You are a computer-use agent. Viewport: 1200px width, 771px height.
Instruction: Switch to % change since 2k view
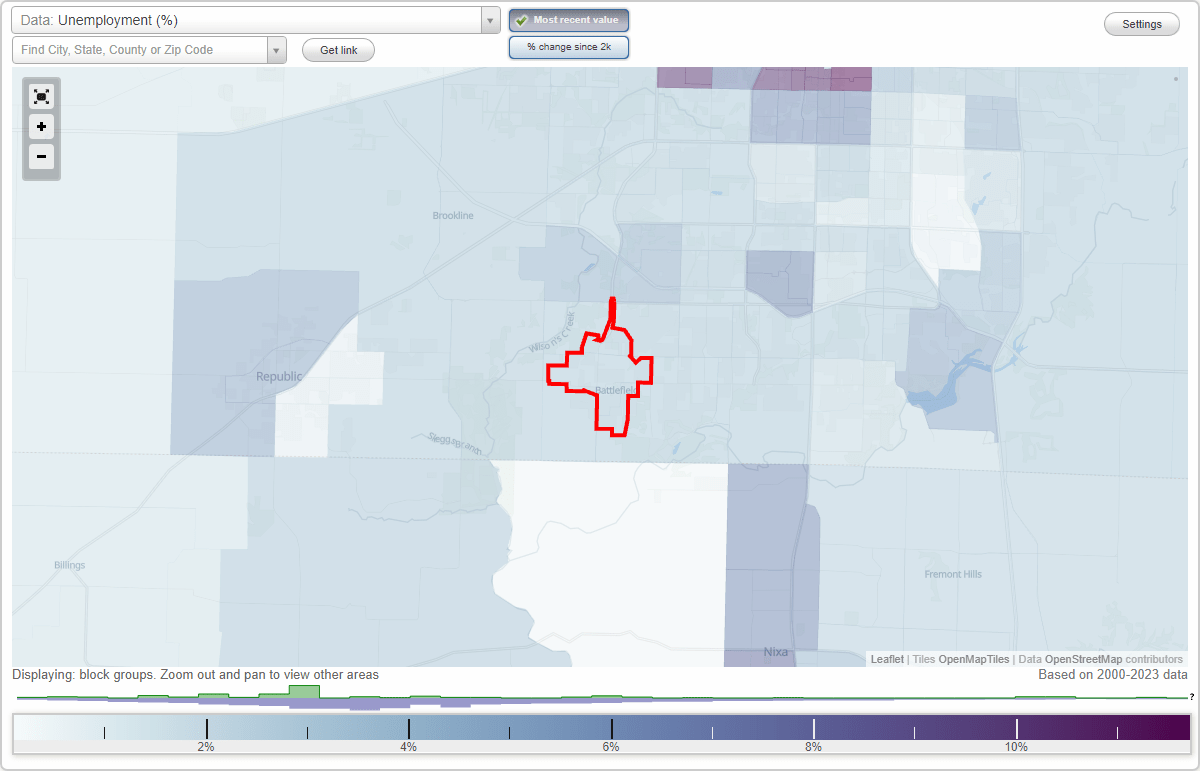[568, 46]
